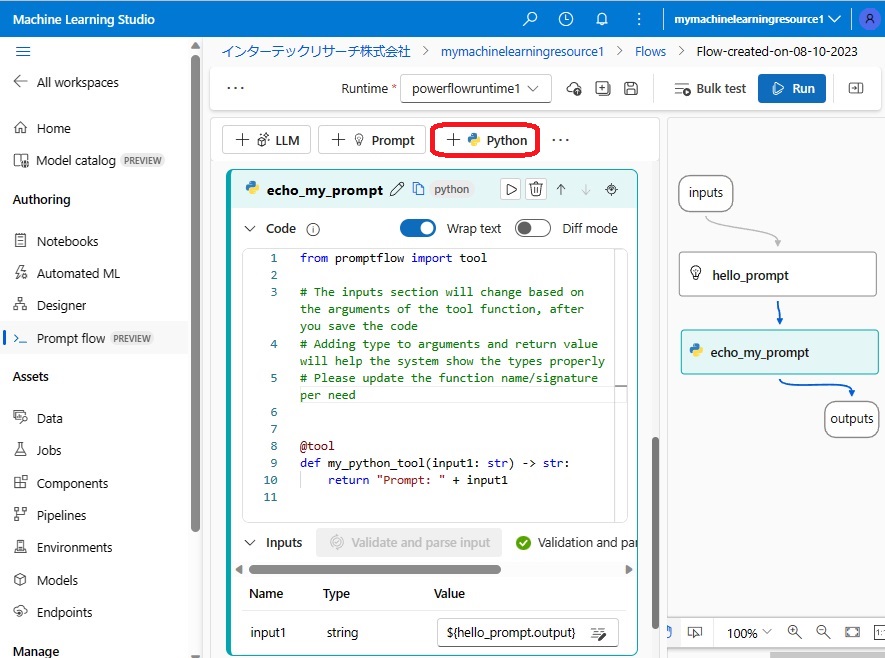
Task: Open the notifications bell
Action: (602, 19)
